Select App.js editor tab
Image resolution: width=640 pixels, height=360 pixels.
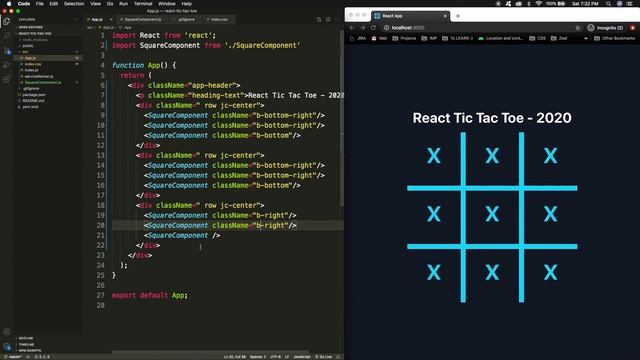click(97, 19)
